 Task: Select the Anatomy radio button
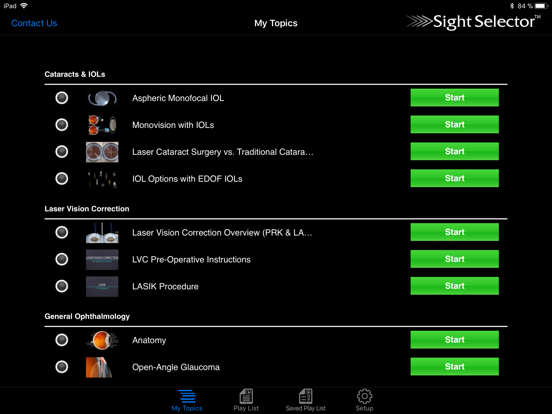pos(62,340)
